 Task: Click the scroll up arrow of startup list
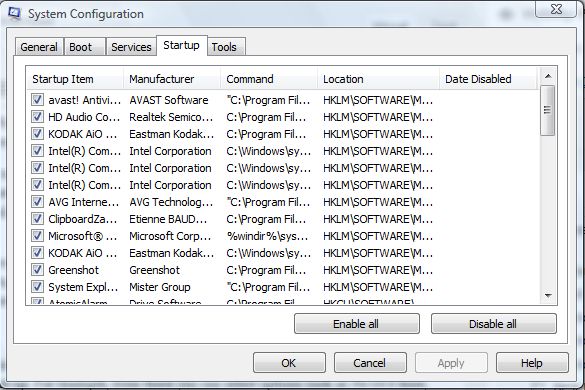click(x=548, y=76)
